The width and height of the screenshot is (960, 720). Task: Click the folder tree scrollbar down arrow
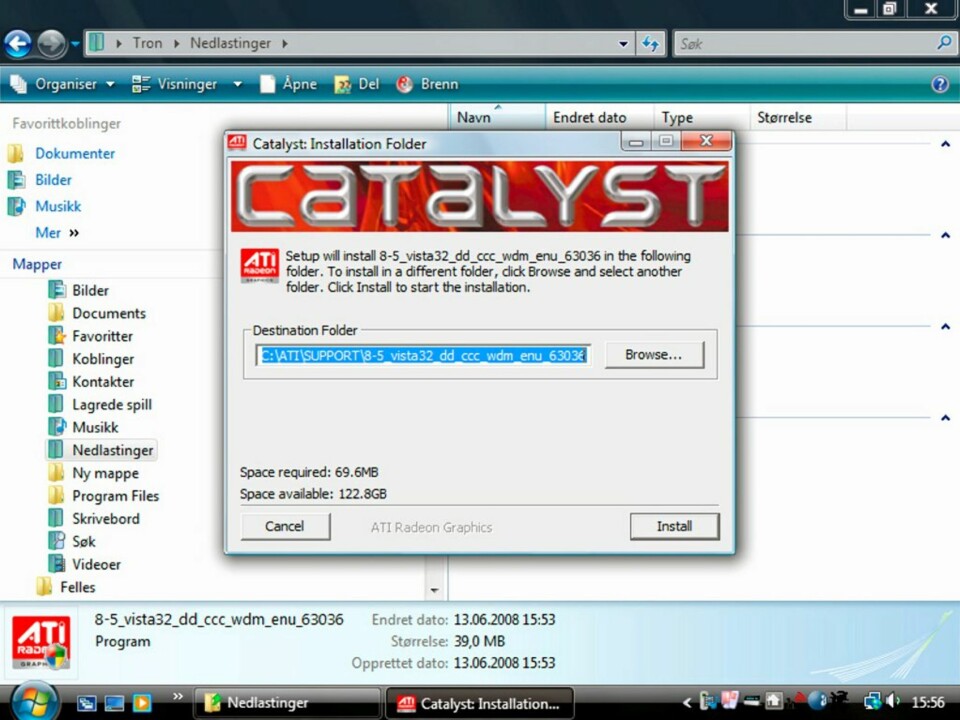[x=434, y=590]
